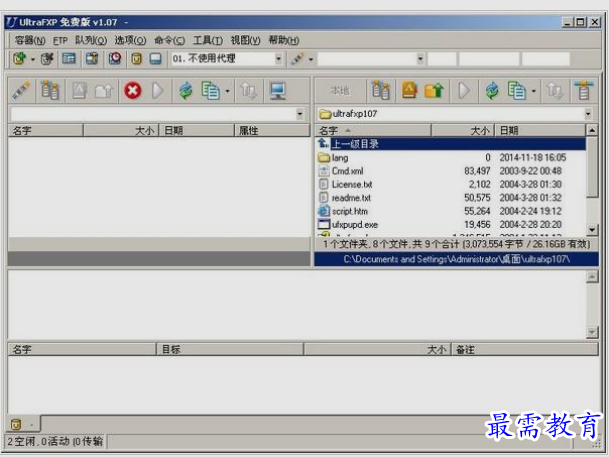Click the red abort X button

(x=133, y=91)
